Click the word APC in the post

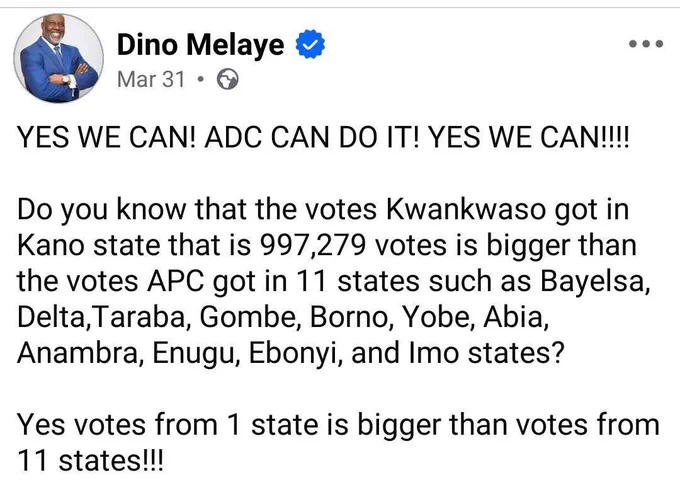[176, 281]
